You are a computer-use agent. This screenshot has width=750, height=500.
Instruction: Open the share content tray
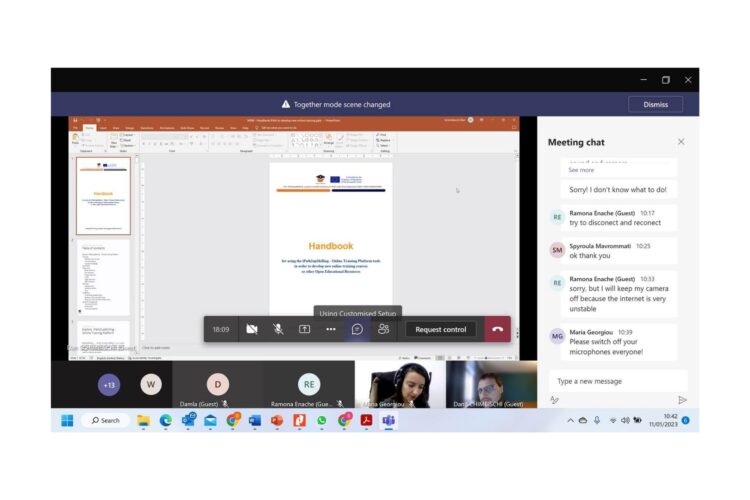click(304, 329)
